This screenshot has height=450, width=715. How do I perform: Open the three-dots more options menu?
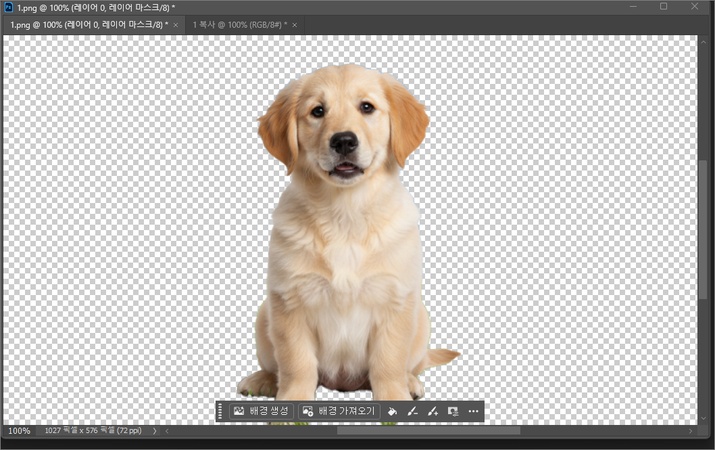tap(473, 411)
